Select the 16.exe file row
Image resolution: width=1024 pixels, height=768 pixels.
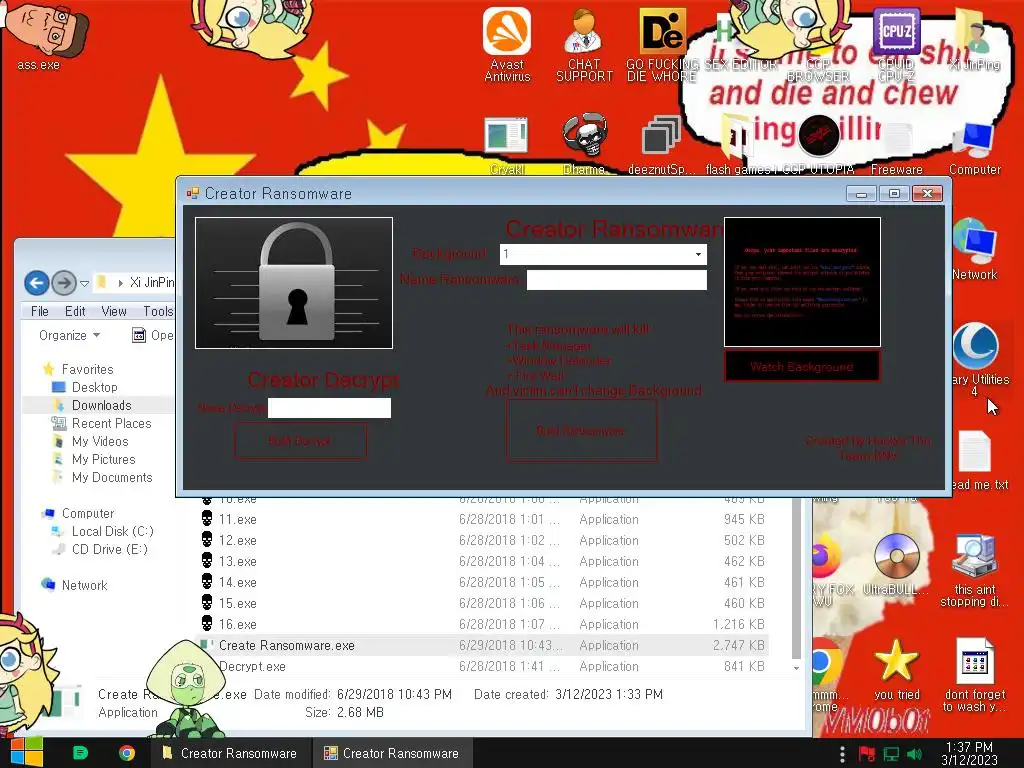(483, 624)
